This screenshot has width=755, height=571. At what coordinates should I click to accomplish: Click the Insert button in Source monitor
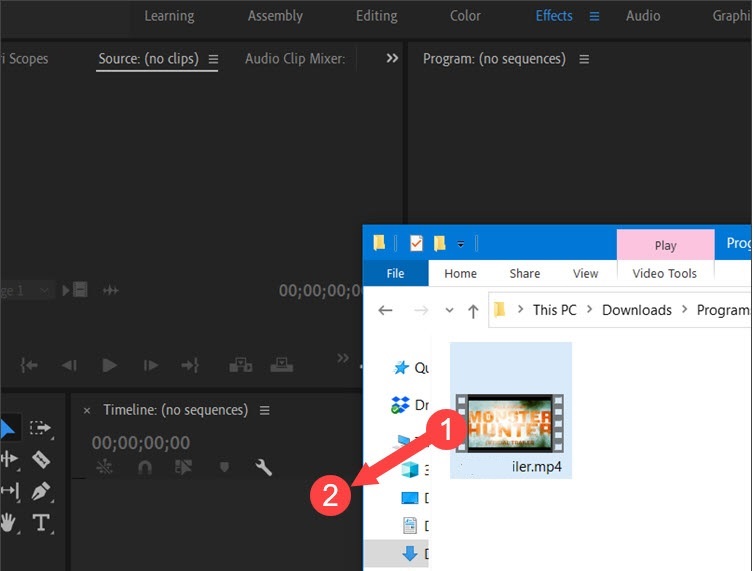(x=240, y=366)
